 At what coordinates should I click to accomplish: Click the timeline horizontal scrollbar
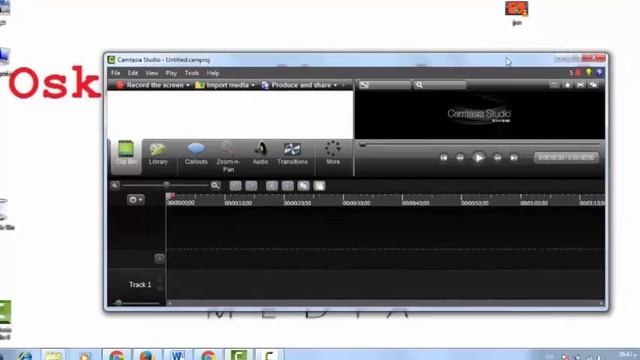pos(385,303)
